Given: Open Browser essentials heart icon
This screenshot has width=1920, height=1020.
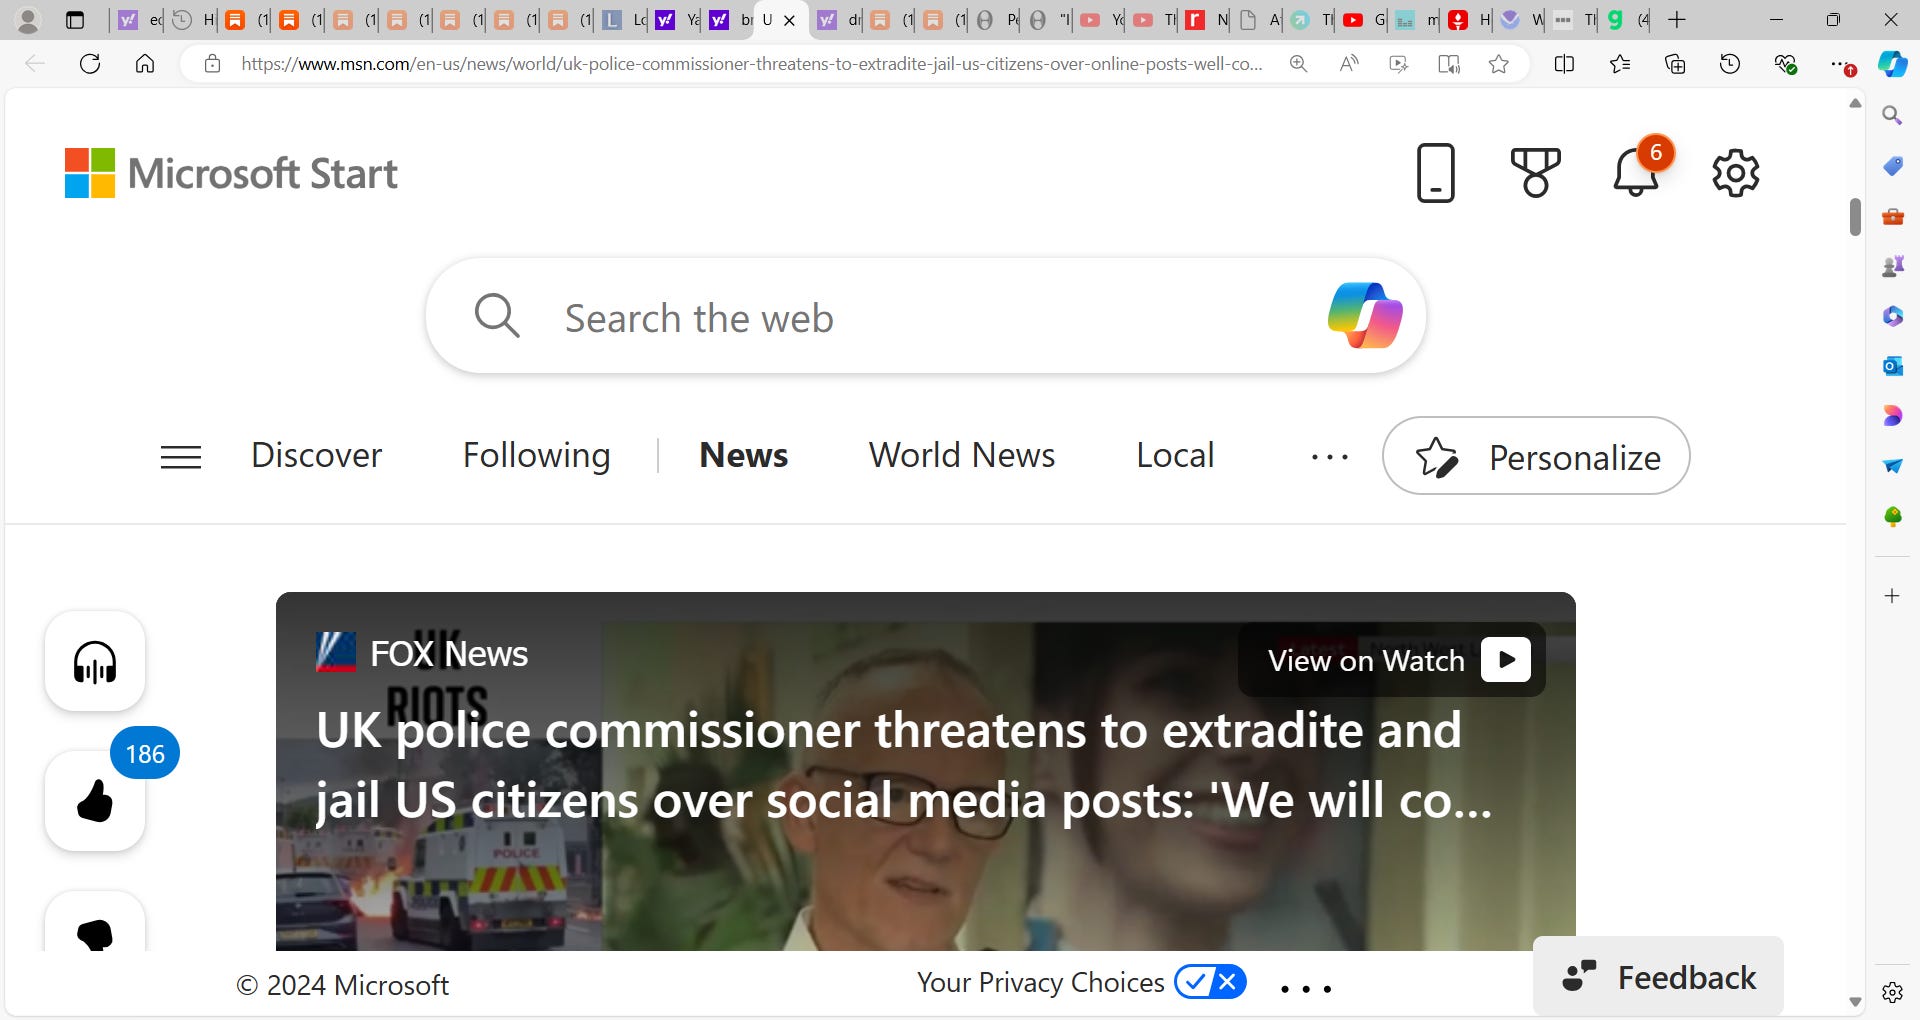Looking at the screenshot, I should tap(1785, 64).
